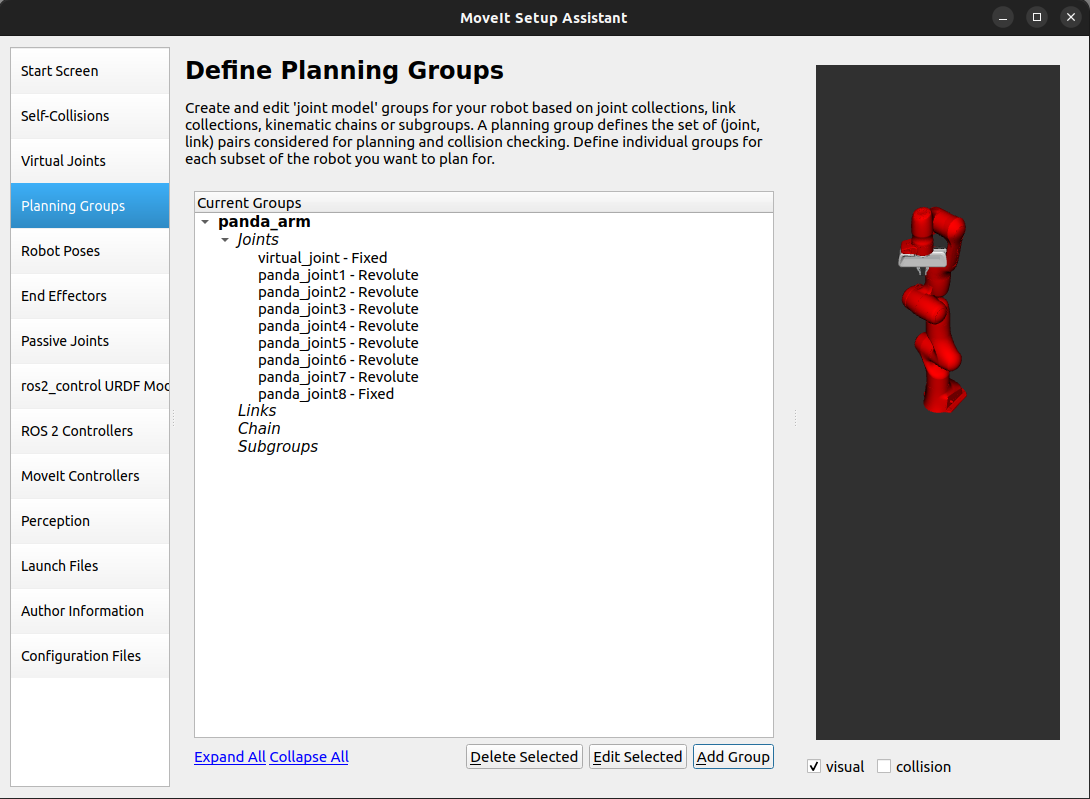Open the Configuration Files tab
Image resolution: width=1090 pixels, height=799 pixels.
[90, 656]
